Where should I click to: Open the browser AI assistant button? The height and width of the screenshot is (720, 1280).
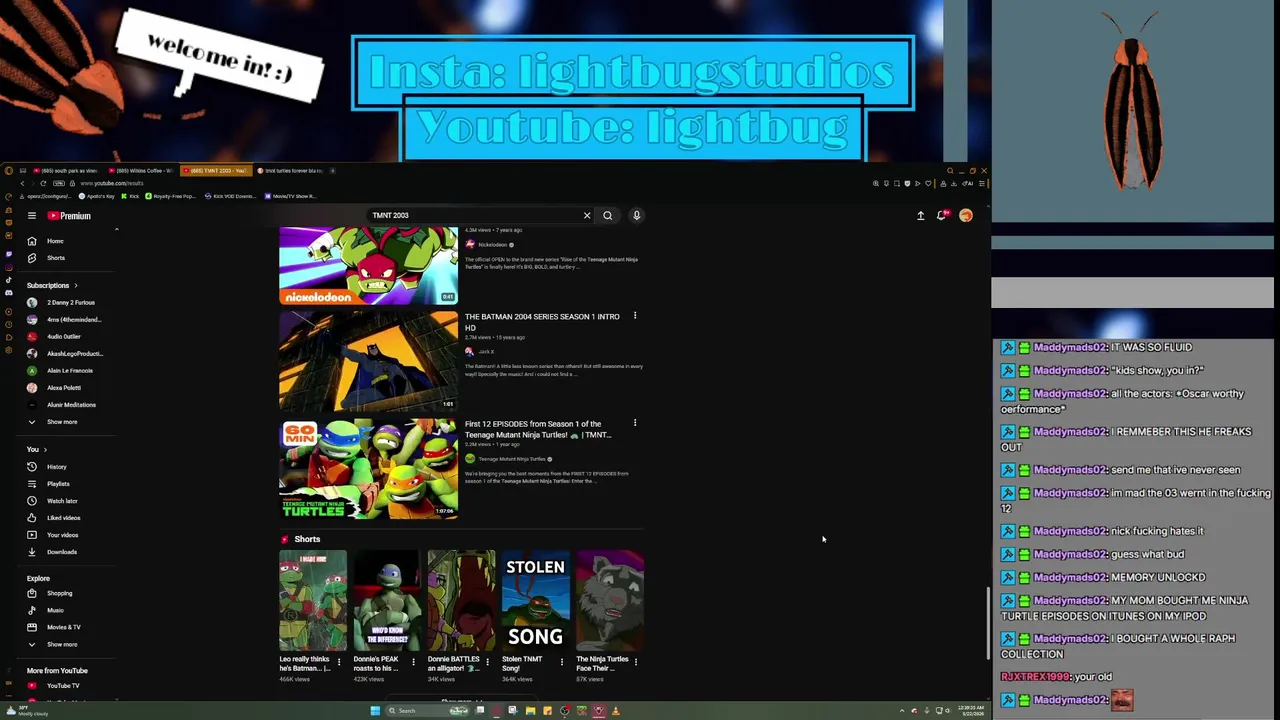[x=968, y=184]
